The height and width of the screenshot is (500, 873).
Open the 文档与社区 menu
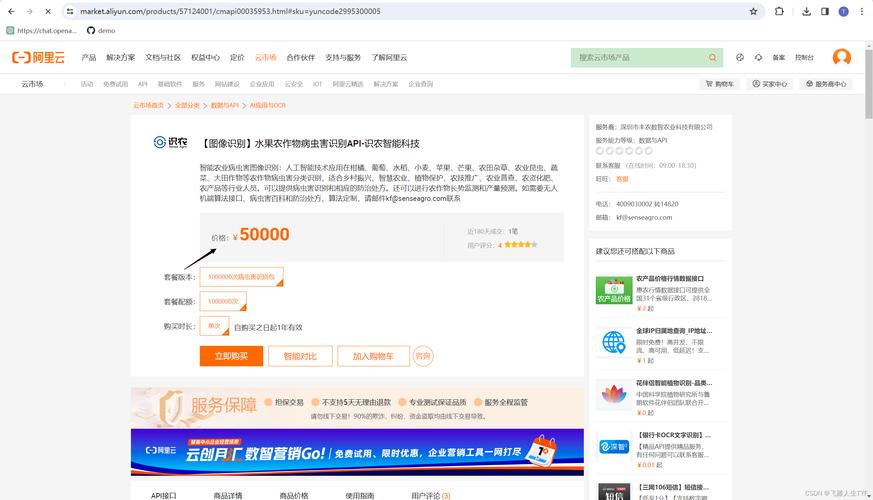coord(163,57)
